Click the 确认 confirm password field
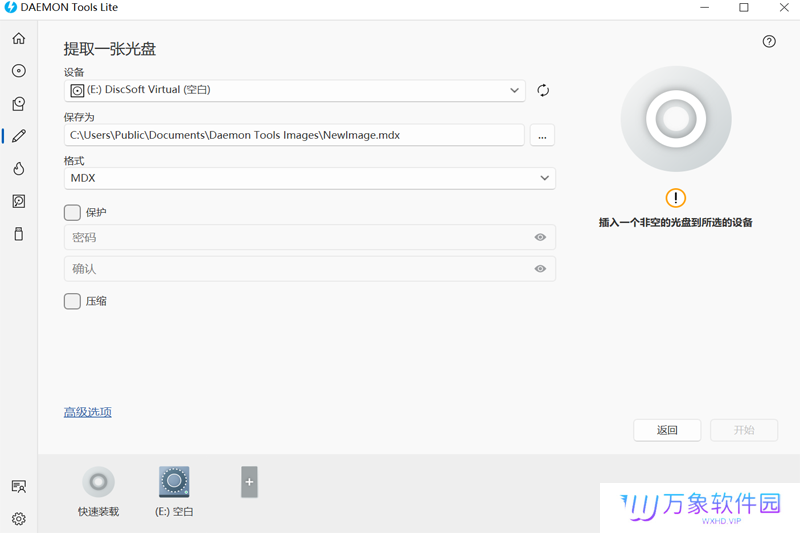Viewport: 800px width, 533px height. 310,269
